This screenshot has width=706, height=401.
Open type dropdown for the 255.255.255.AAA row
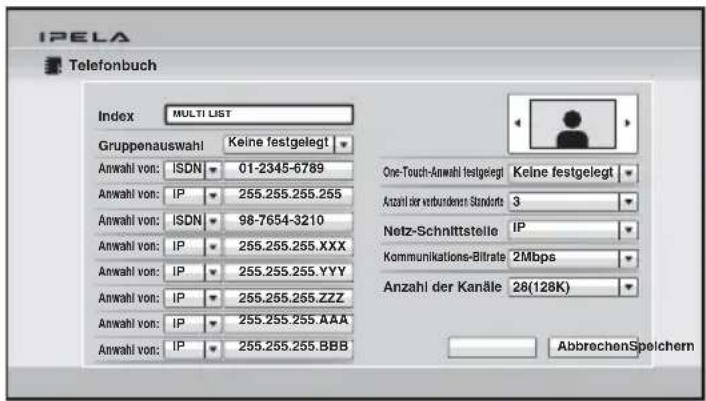[193, 324]
